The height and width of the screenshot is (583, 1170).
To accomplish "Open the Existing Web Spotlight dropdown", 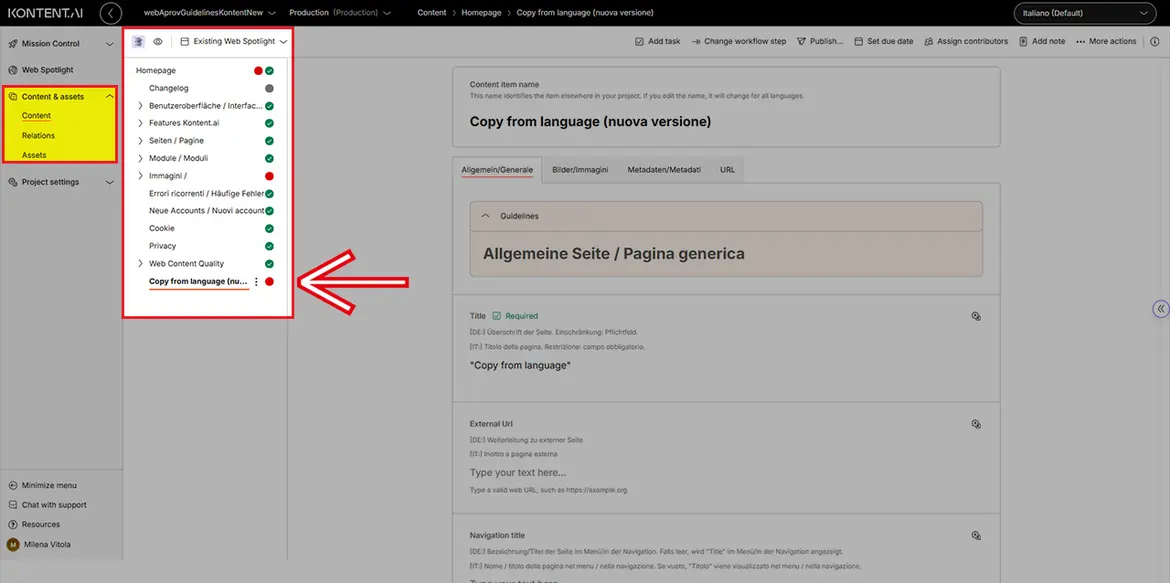I will click(x=234, y=42).
